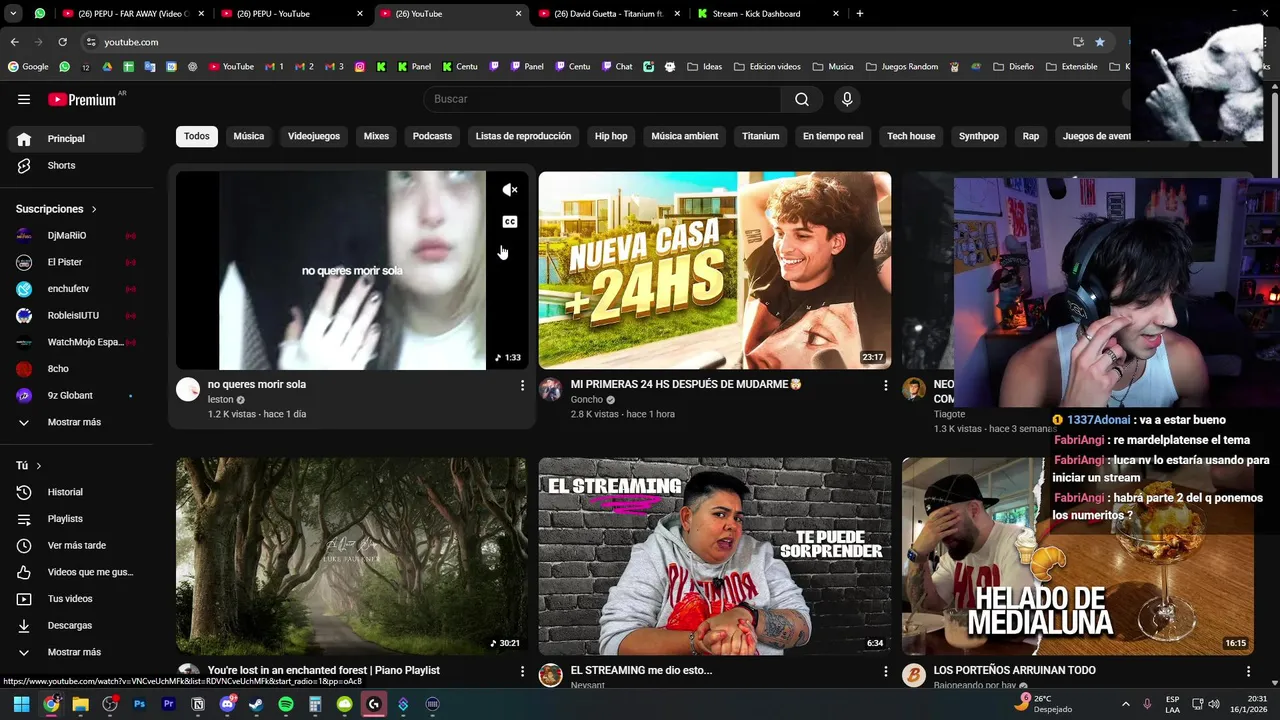The image size is (1280, 720).
Task: Open NUEVA CASA +24HS video thumbnail
Action: (715, 270)
